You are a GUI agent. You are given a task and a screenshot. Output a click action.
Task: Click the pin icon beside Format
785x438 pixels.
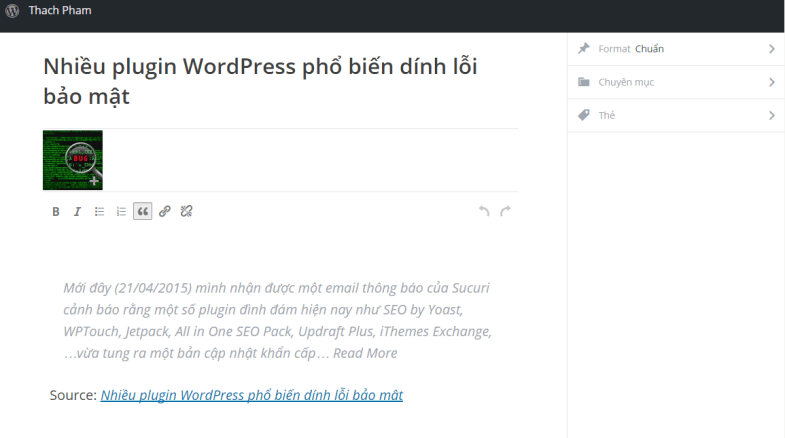click(584, 49)
